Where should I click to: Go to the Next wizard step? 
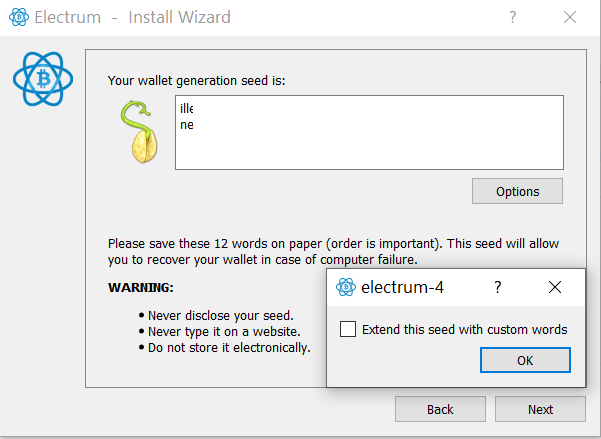(x=540, y=409)
